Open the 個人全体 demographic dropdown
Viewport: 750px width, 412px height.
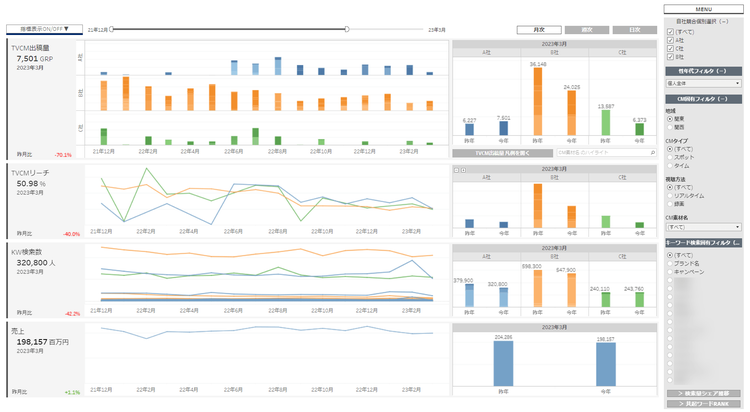pyautogui.click(x=704, y=83)
